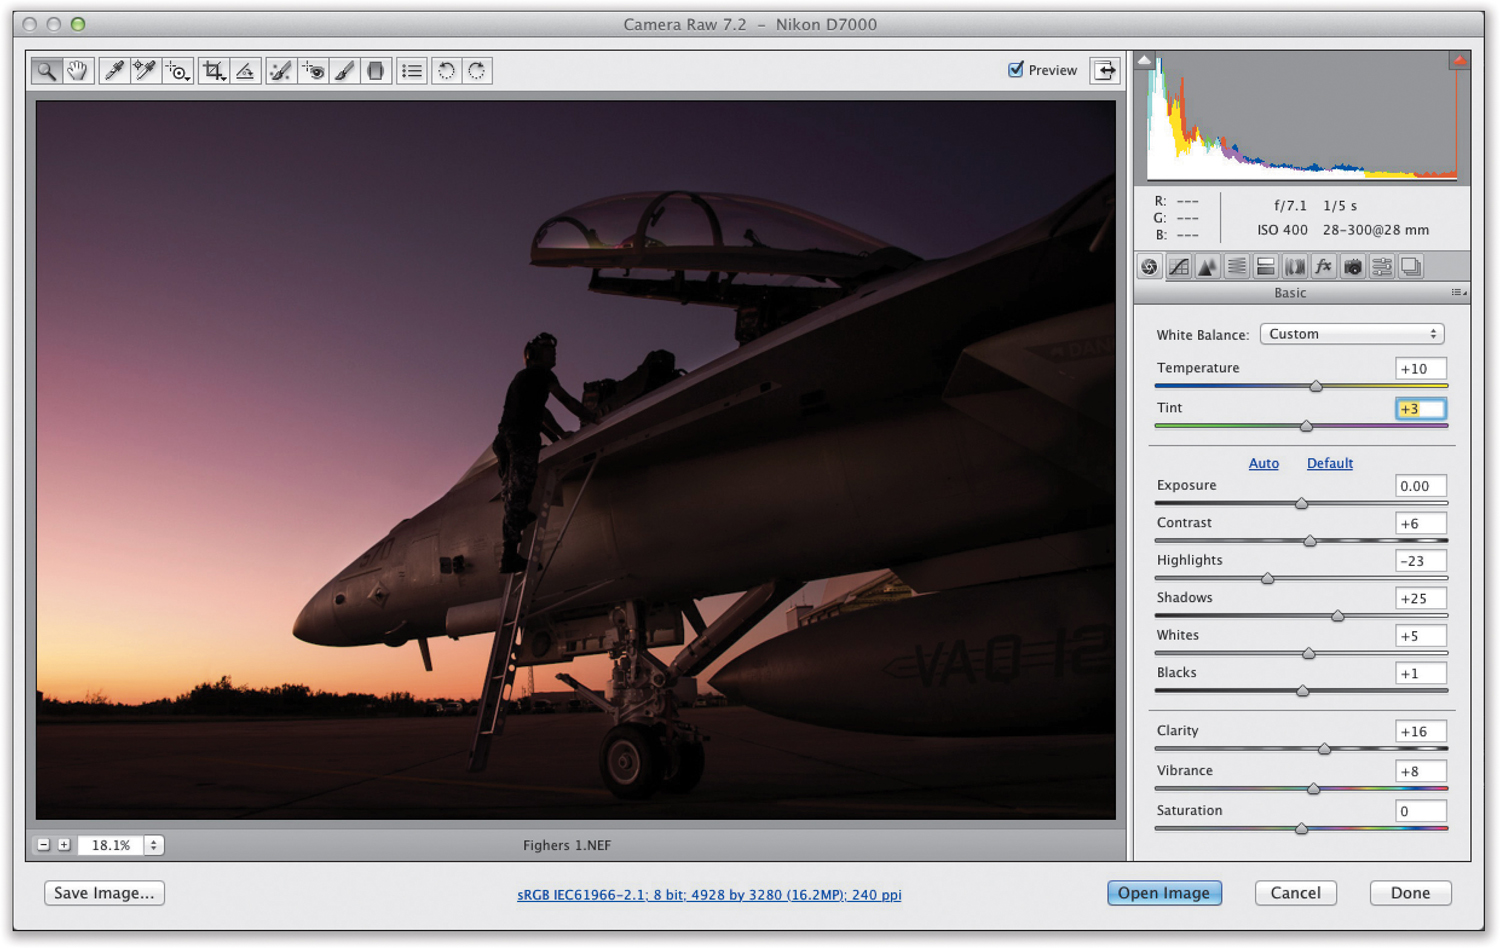This screenshot has width=1500, height=948.
Task: Click the Highlights slider handle
Action: [x=1268, y=578]
